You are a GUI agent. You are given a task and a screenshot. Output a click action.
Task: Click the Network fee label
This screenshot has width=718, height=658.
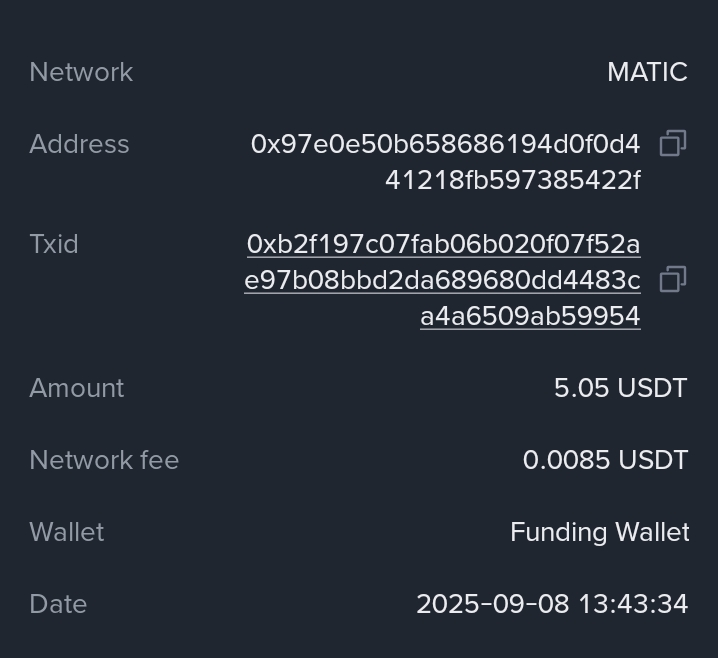[104, 460]
